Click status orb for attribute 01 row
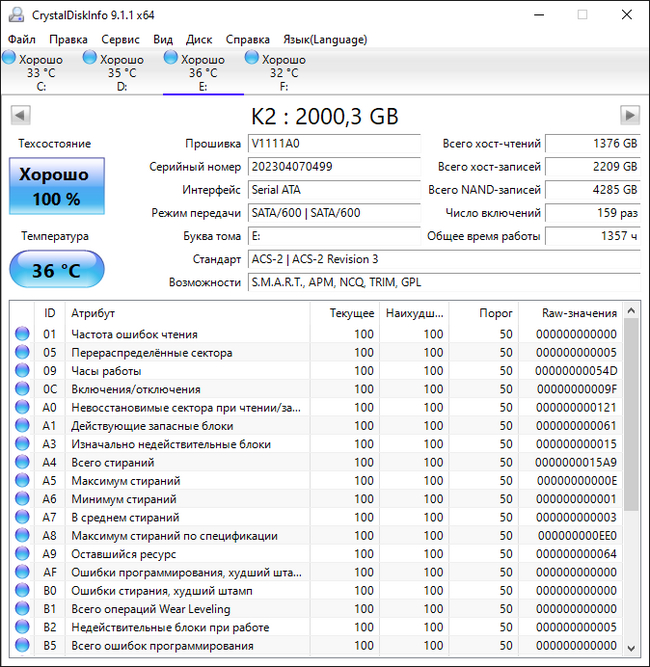 [x=22, y=335]
